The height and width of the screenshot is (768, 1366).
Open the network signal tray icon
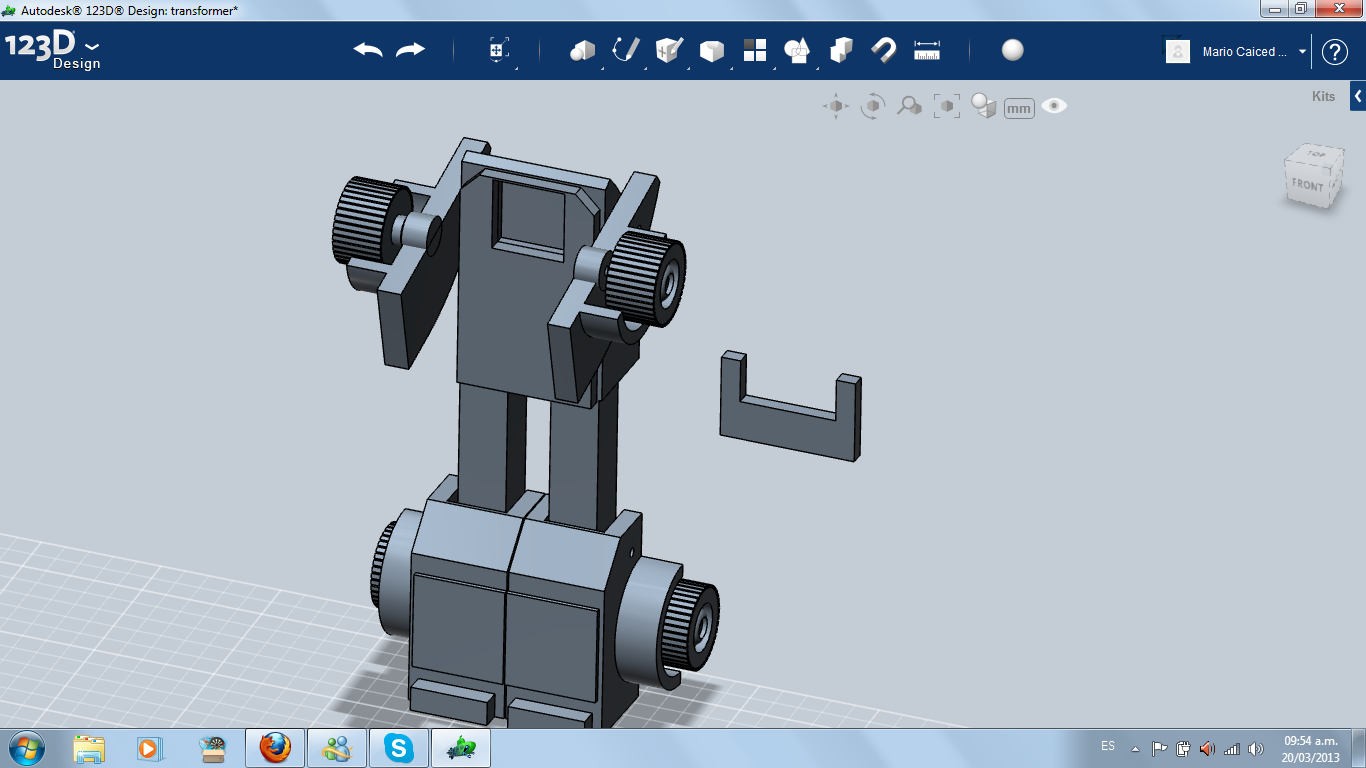[1232, 748]
